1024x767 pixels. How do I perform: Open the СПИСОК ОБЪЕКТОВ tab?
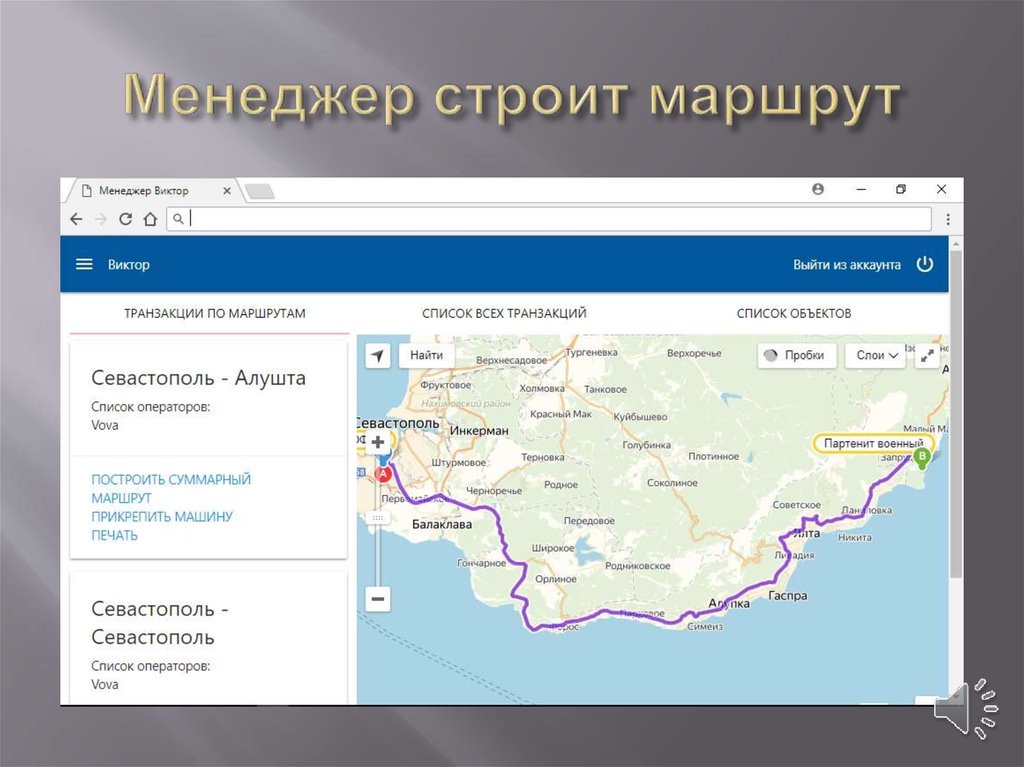pyautogui.click(x=795, y=312)
